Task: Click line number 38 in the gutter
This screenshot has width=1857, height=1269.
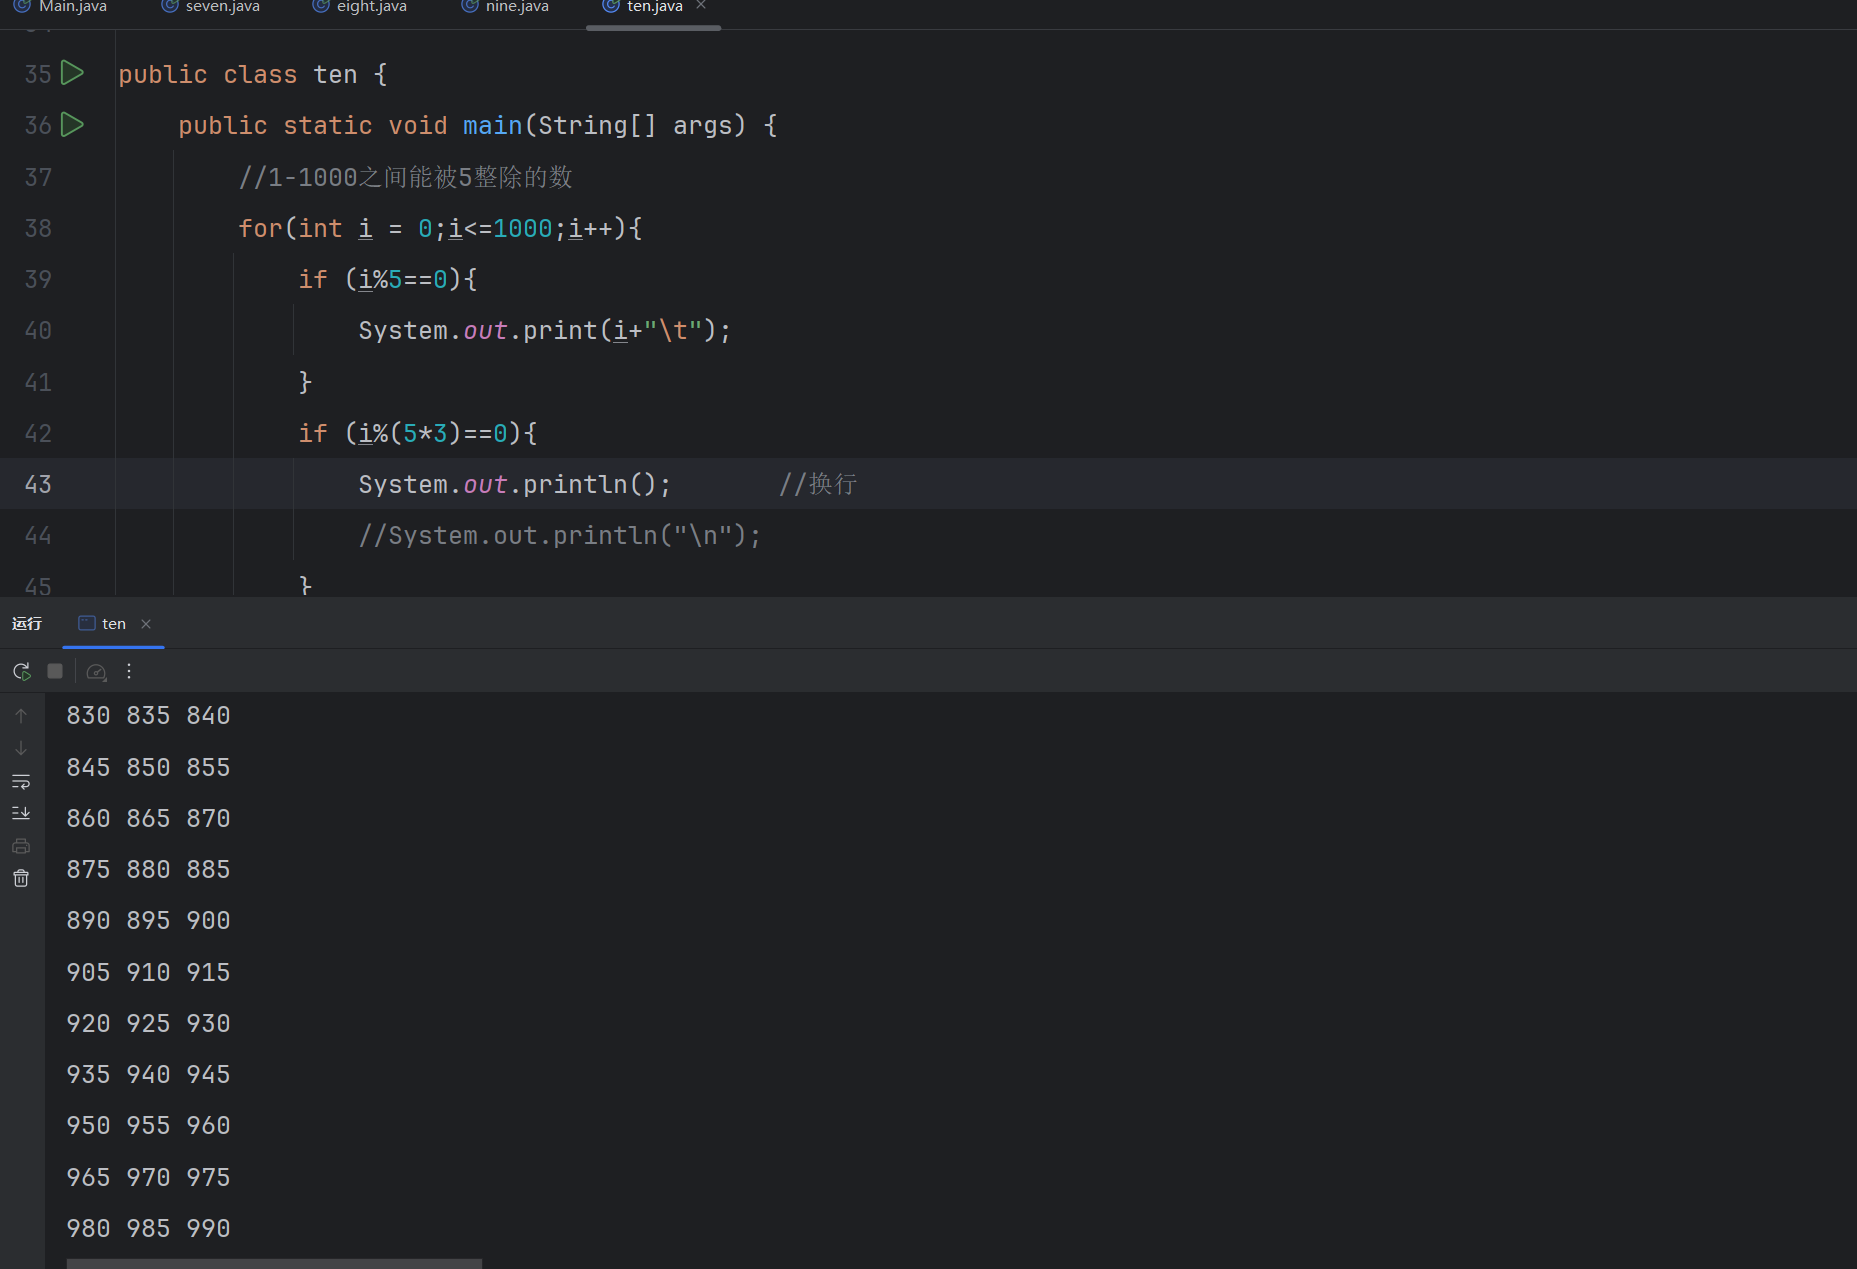Action: (x=38, y=229)
